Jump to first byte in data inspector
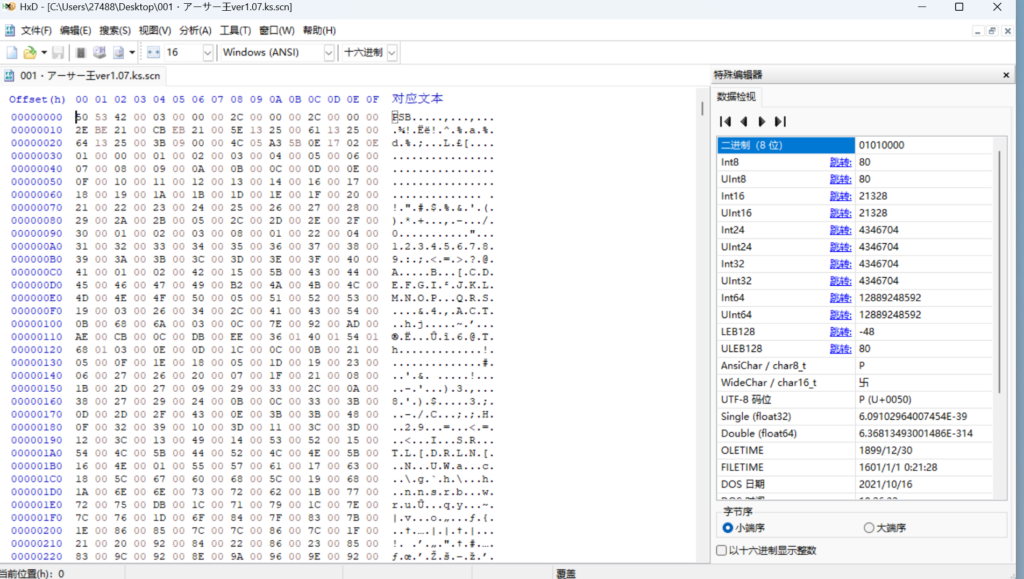The image size is (1024, 579). pos(726,121)
